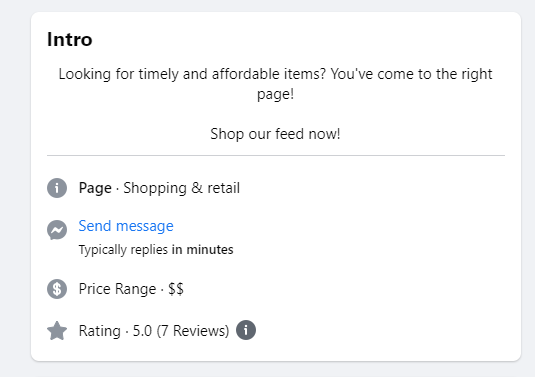
Task: Click the bold 'in minutes' text
Action: (x=203, y=249)
